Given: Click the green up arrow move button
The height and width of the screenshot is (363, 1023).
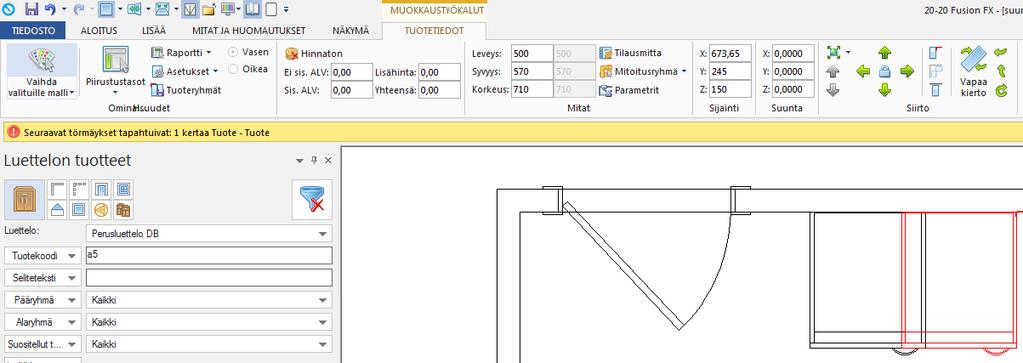Looking at the screenshot, I should pos(884,52).
